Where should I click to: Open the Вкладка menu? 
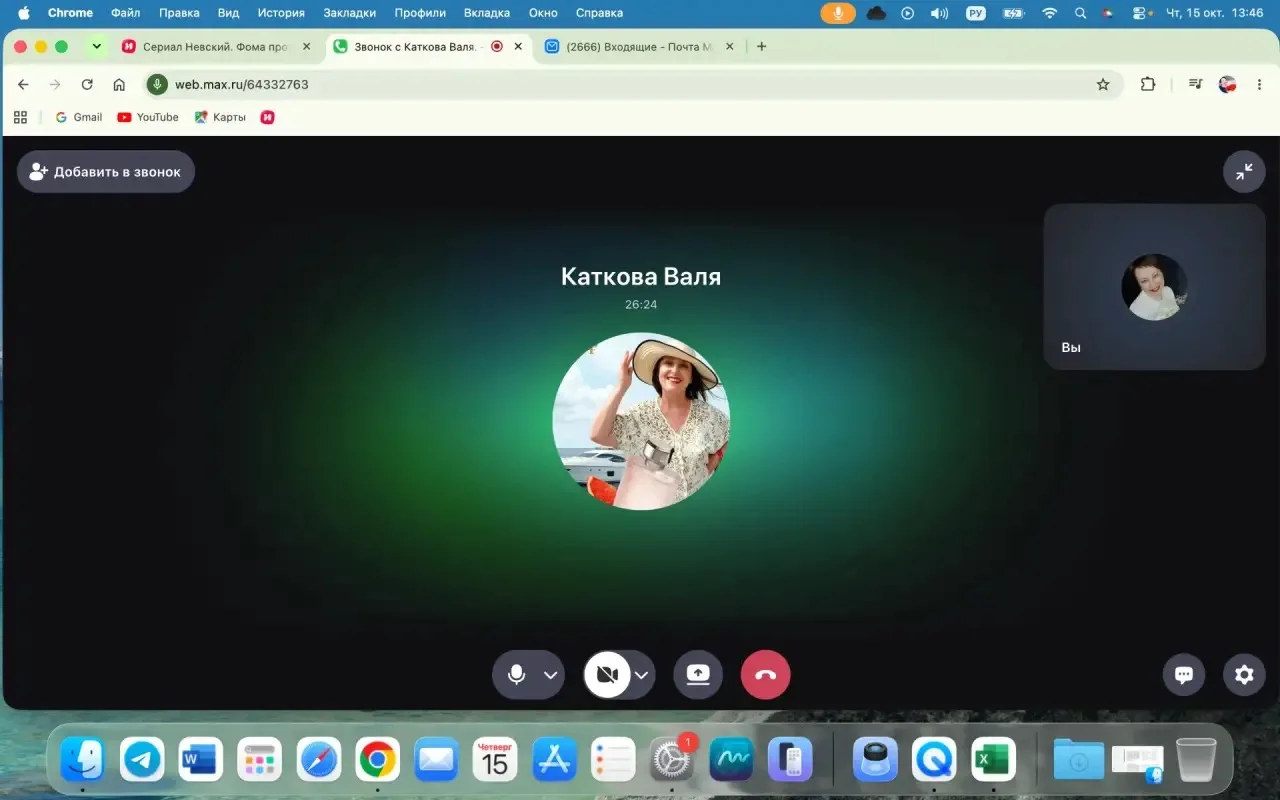(487, 13)
